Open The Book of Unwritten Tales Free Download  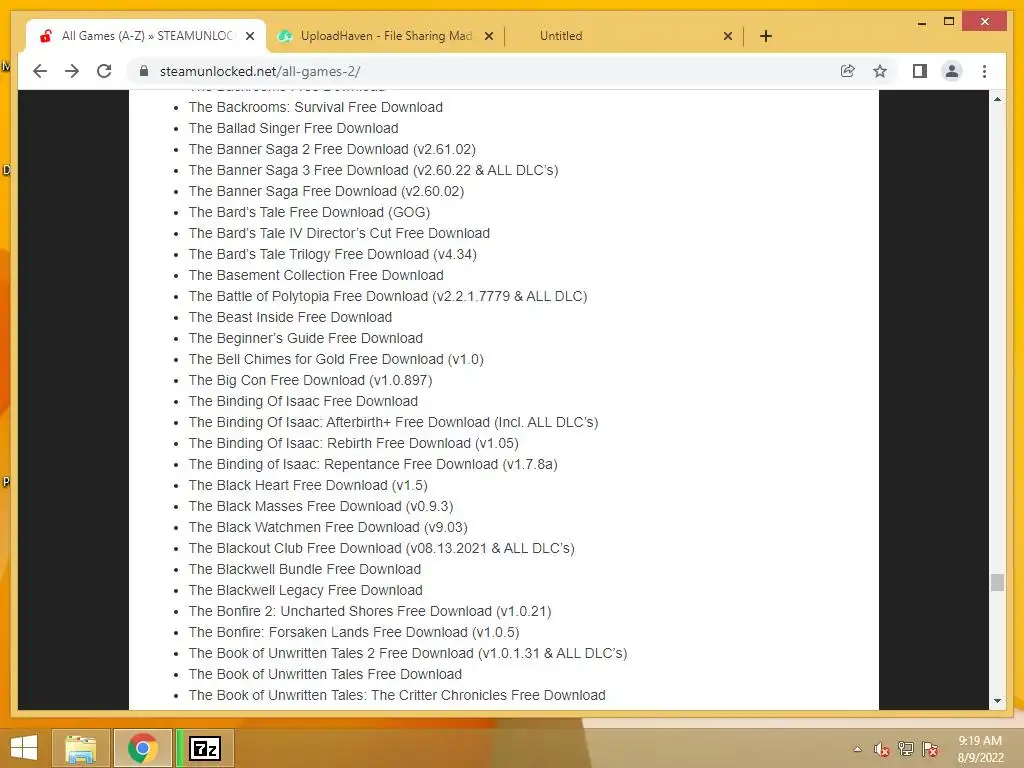(325, 674)
